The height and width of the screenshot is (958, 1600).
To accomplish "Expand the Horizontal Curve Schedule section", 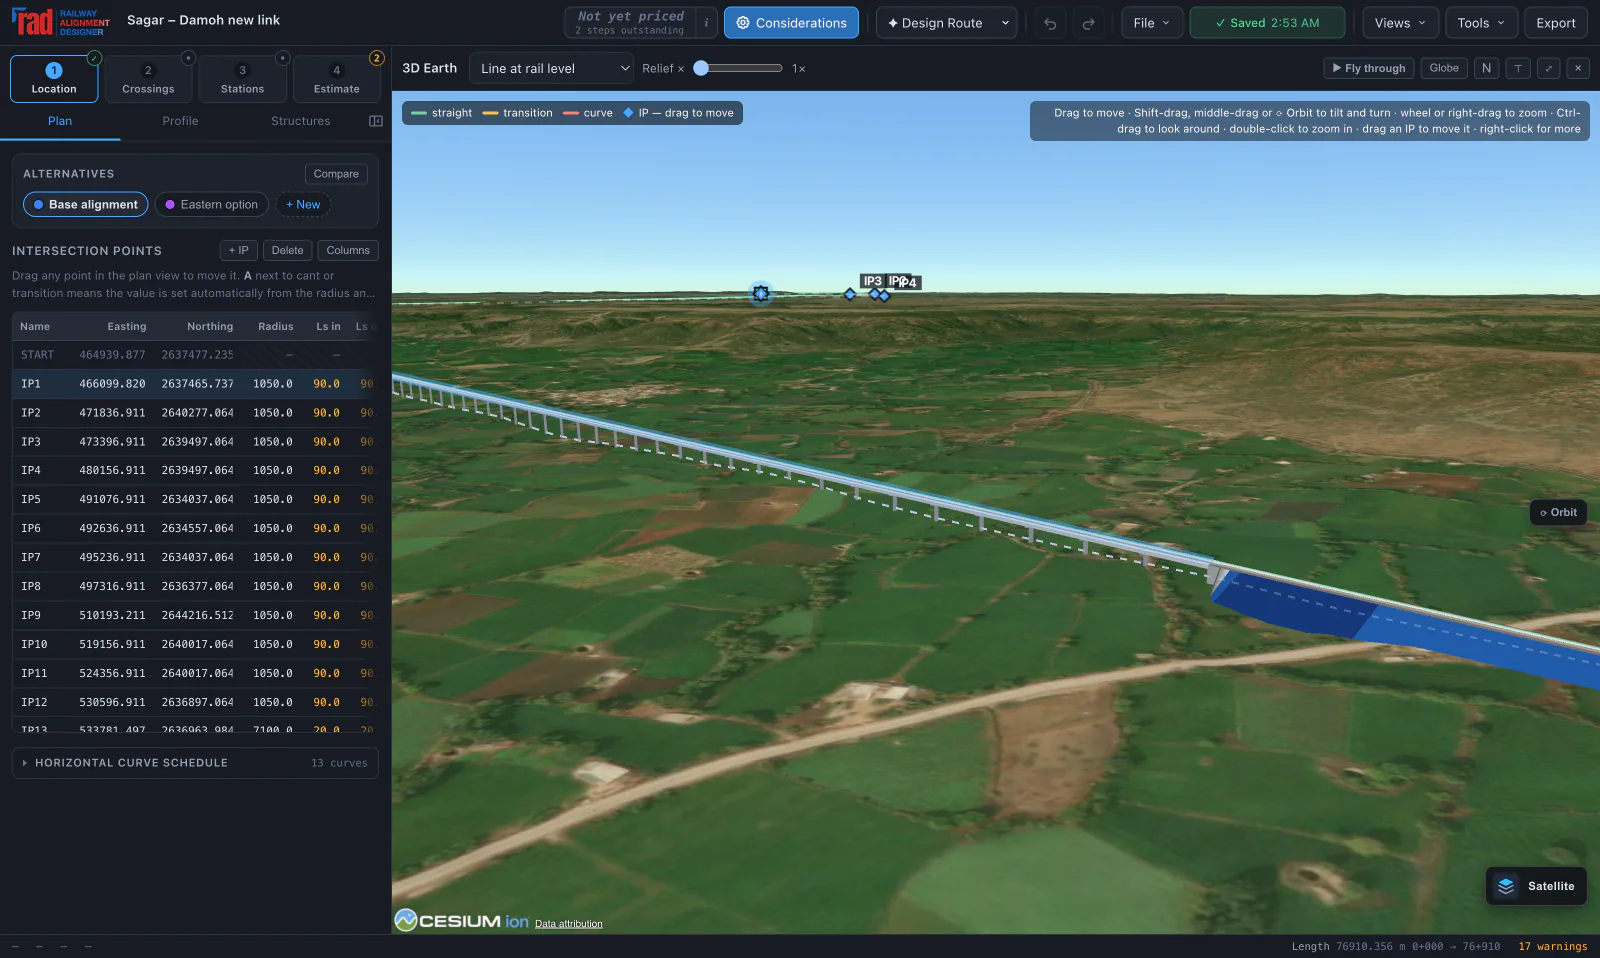I will [x=195, y=763].
